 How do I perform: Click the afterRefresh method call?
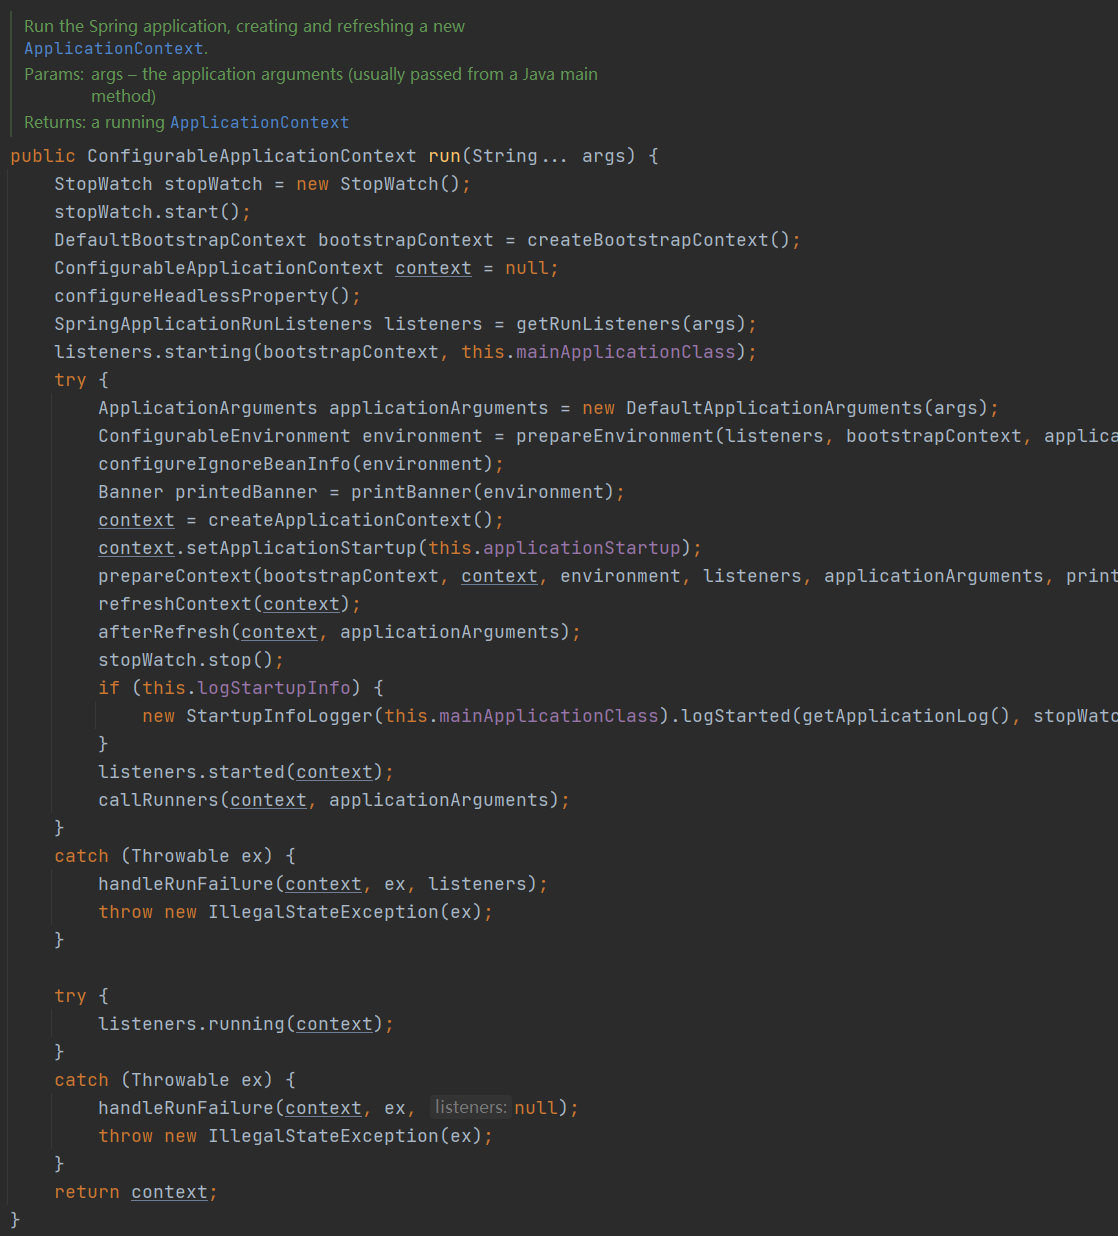click(164, 632)
